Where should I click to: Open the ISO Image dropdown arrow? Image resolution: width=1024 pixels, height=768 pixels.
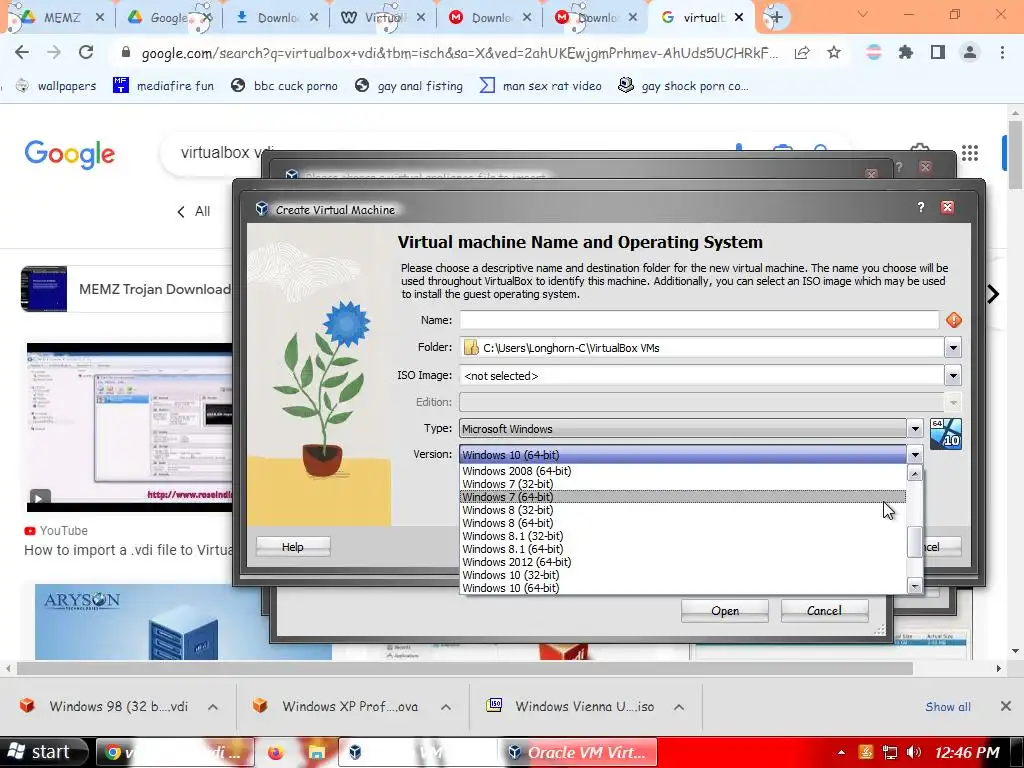pyautogui.click(x=953, y=375)
